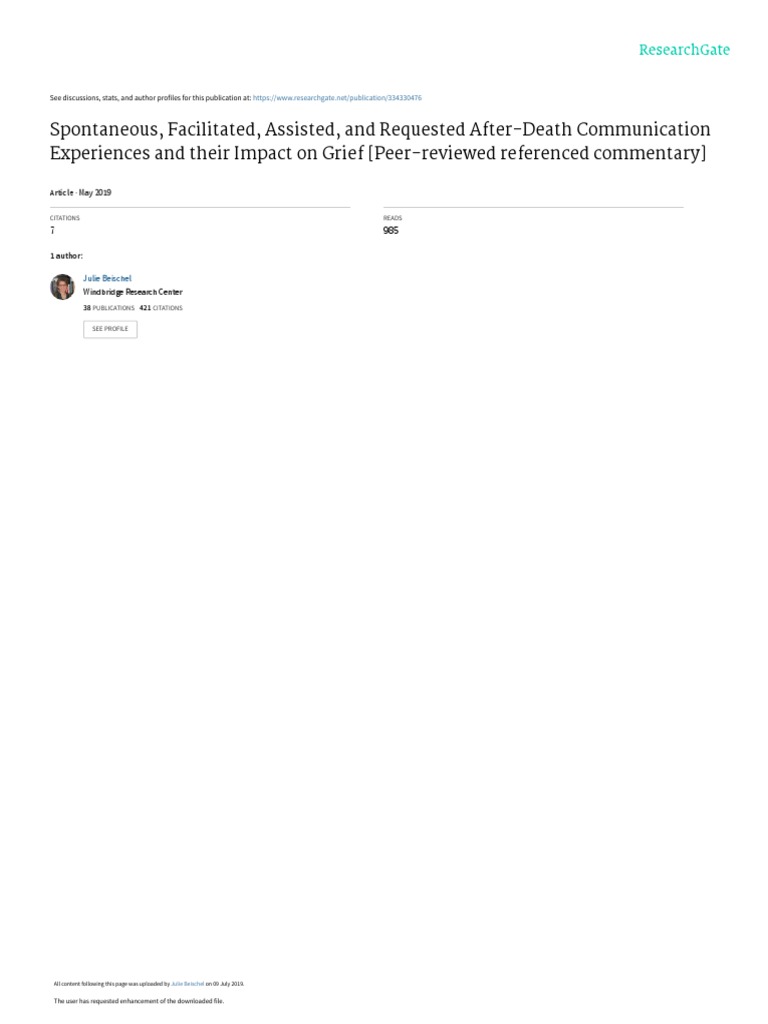
Task: Click the READS heading label
Action: [x=392, y=218]
